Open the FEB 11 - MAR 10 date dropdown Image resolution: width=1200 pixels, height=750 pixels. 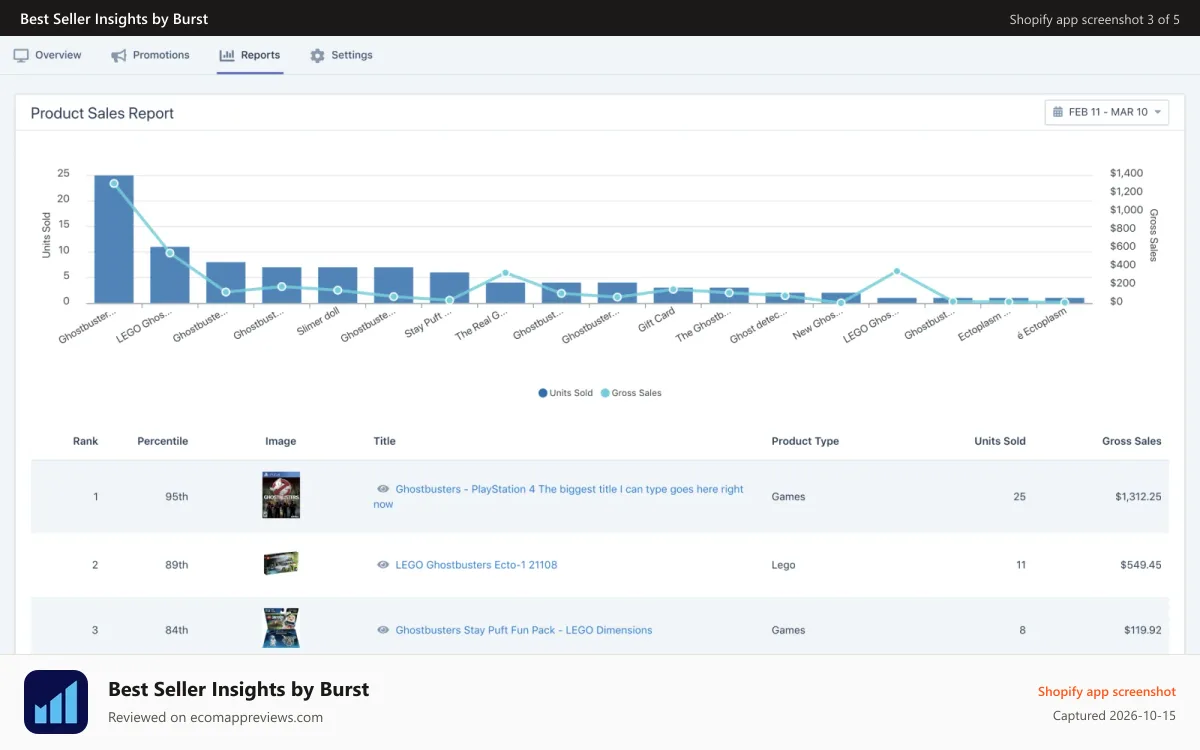pyautogui.click(x=1107, y=112)
